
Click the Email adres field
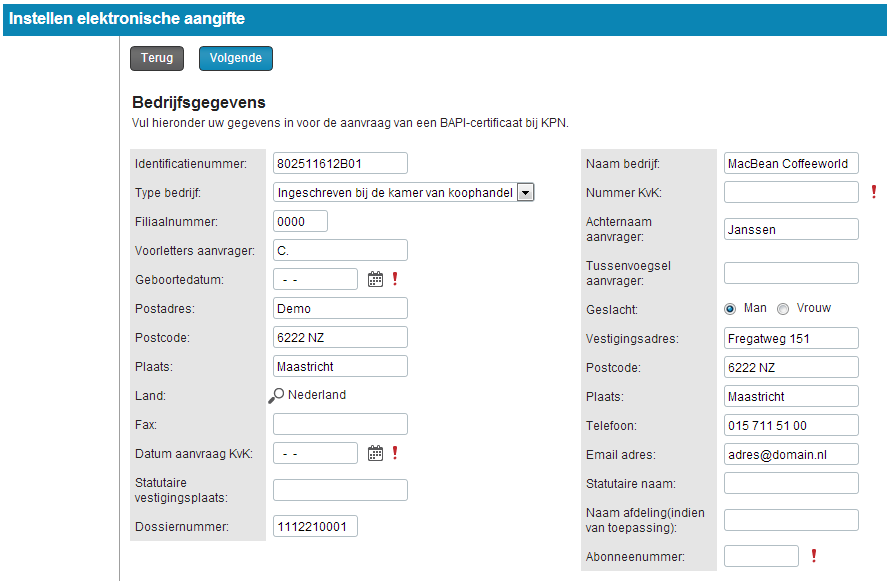791,454
